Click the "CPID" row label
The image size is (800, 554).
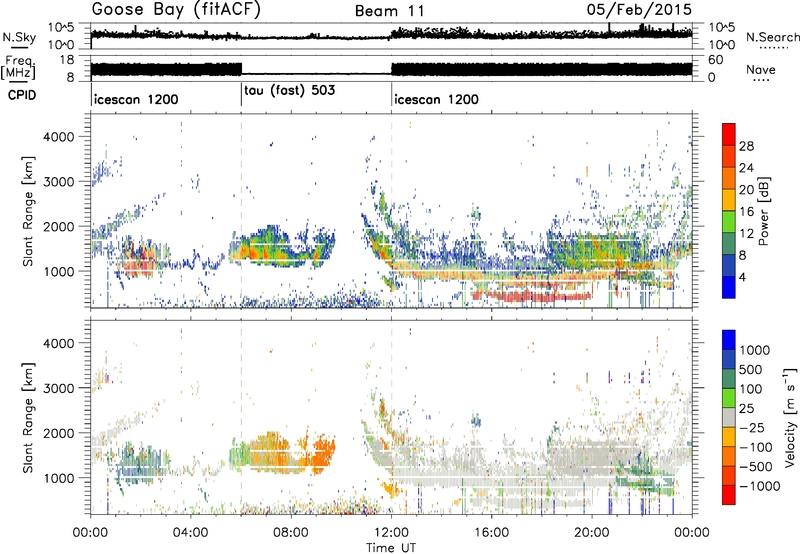click(x=22, y=95)
